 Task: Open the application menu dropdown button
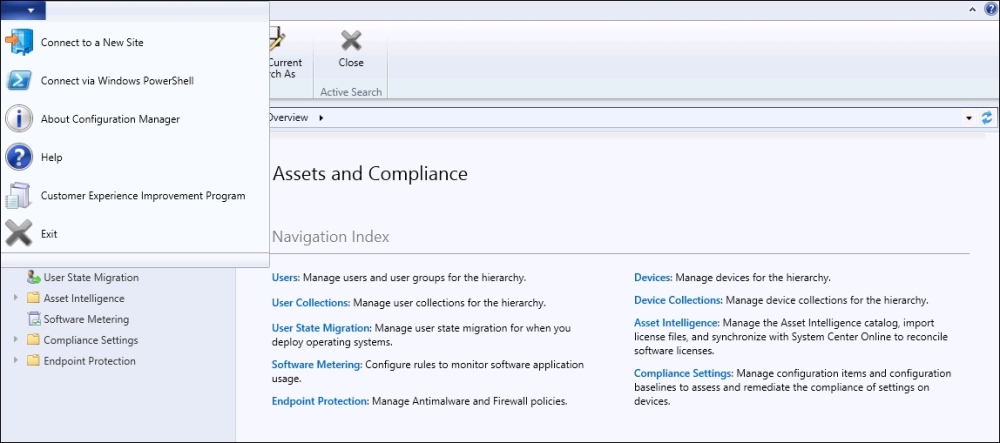point(24,9)
